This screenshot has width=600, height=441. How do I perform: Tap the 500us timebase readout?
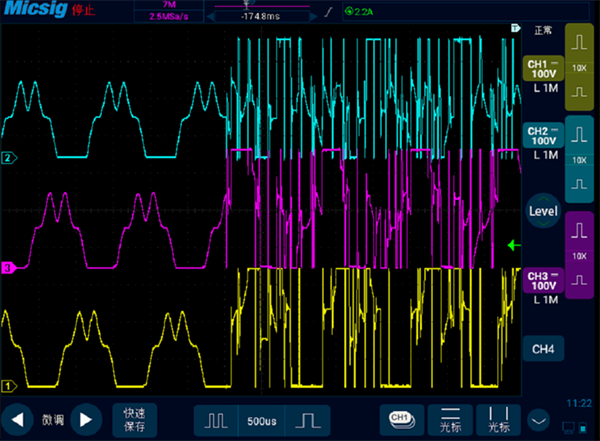point(260,419)
